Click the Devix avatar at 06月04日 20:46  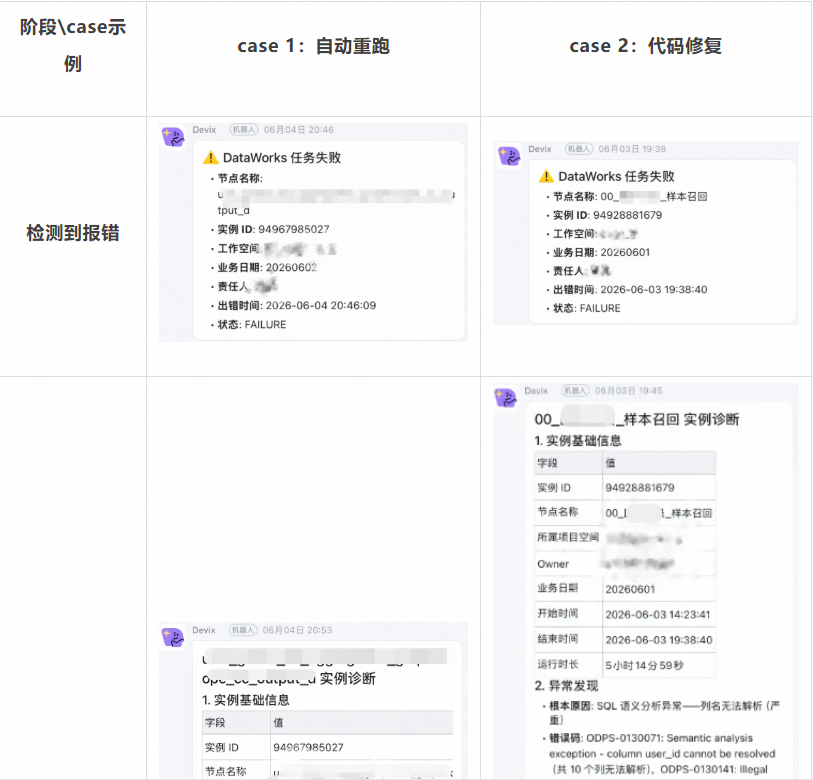173,138
